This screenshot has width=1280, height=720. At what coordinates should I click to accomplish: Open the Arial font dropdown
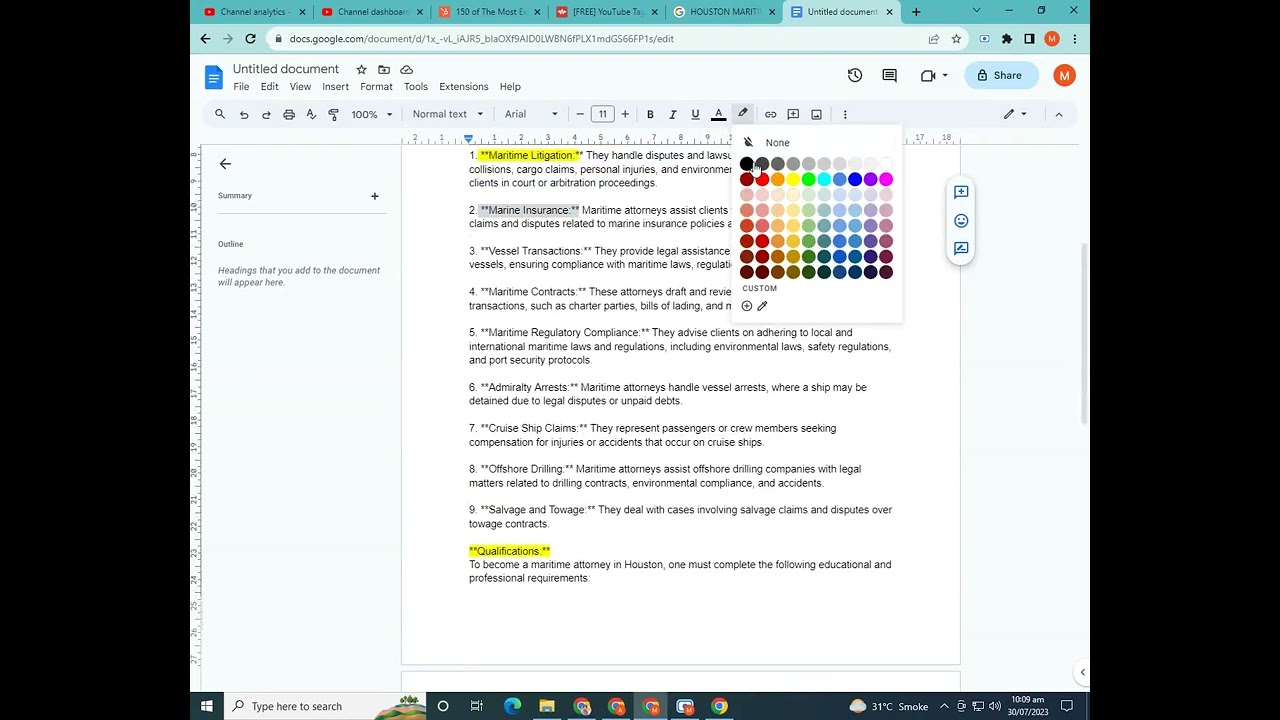click(531, 114)
